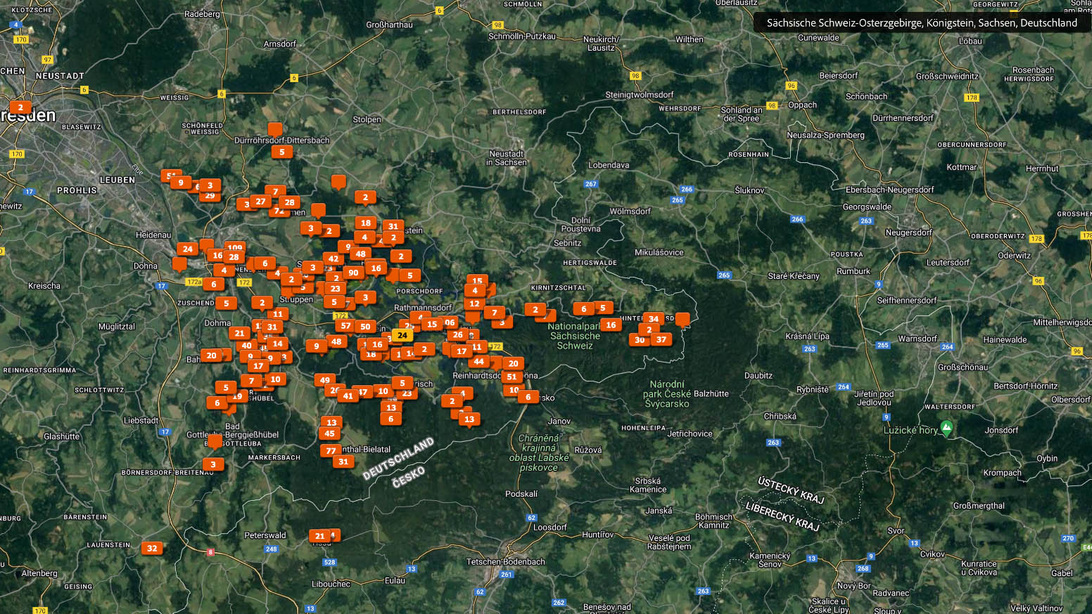Viewport: 1092px width, 614px height.
Task: Select the cluster marker labeled 51
Action: pos(512,378)
